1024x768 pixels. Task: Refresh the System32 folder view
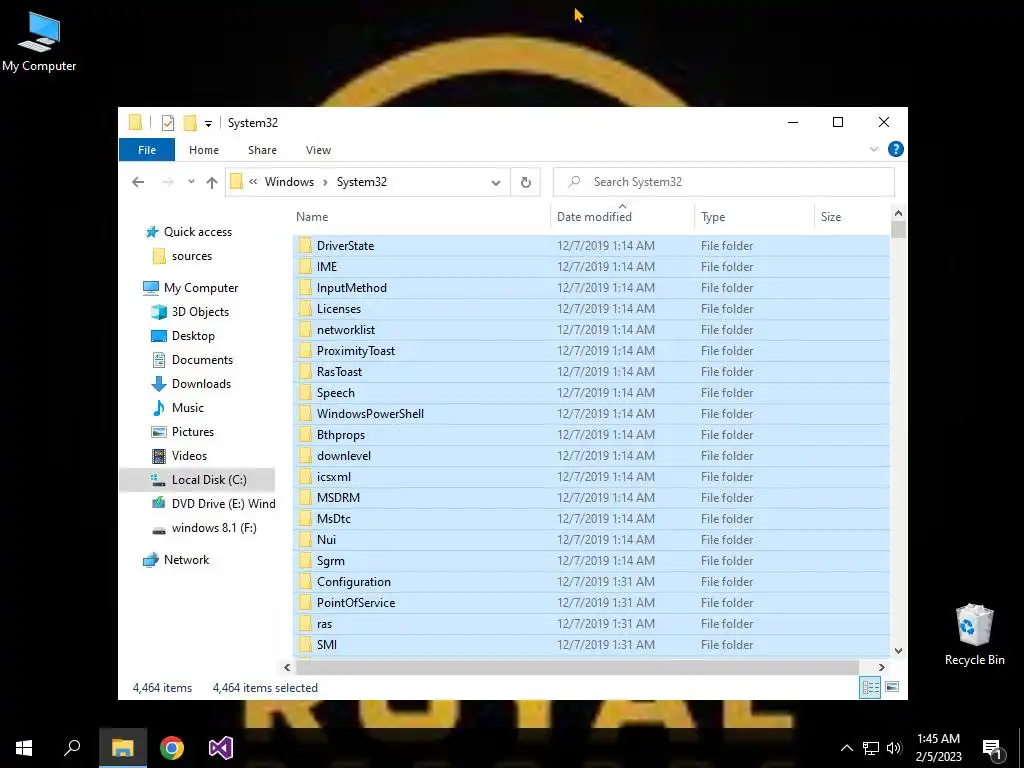pos(526,183)
